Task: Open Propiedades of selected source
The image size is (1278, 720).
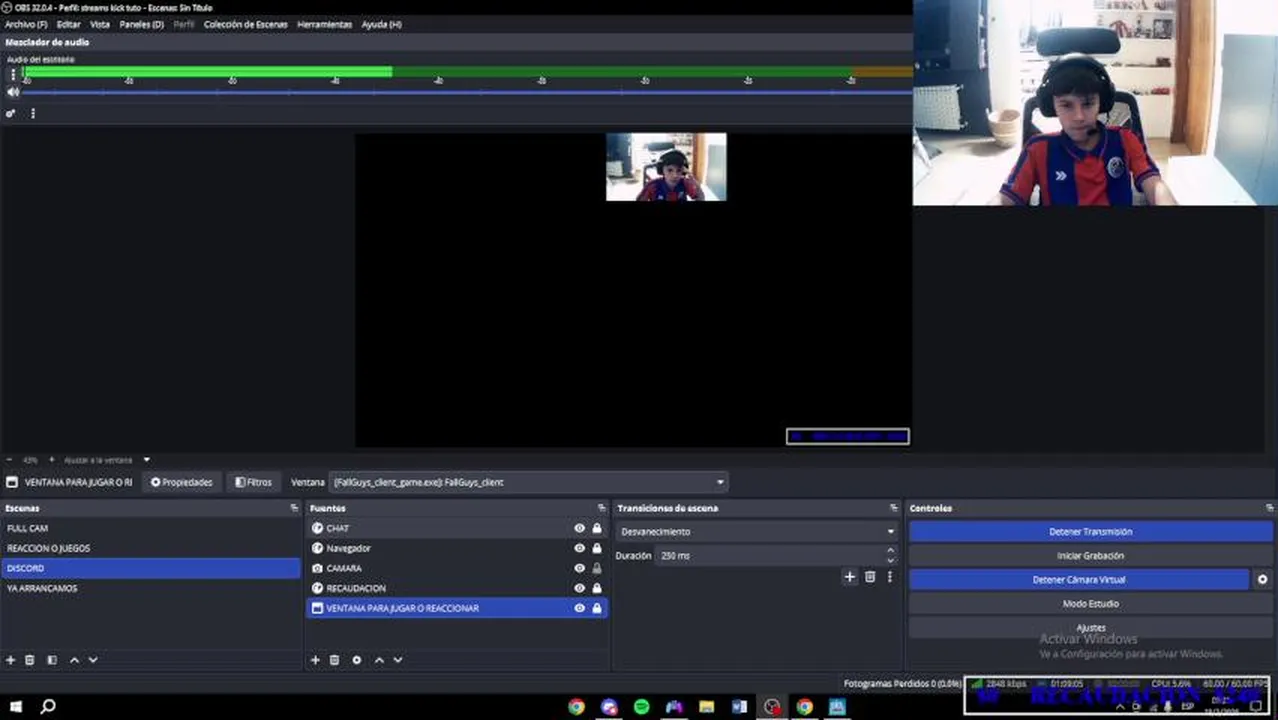Action: pos(182,482)
